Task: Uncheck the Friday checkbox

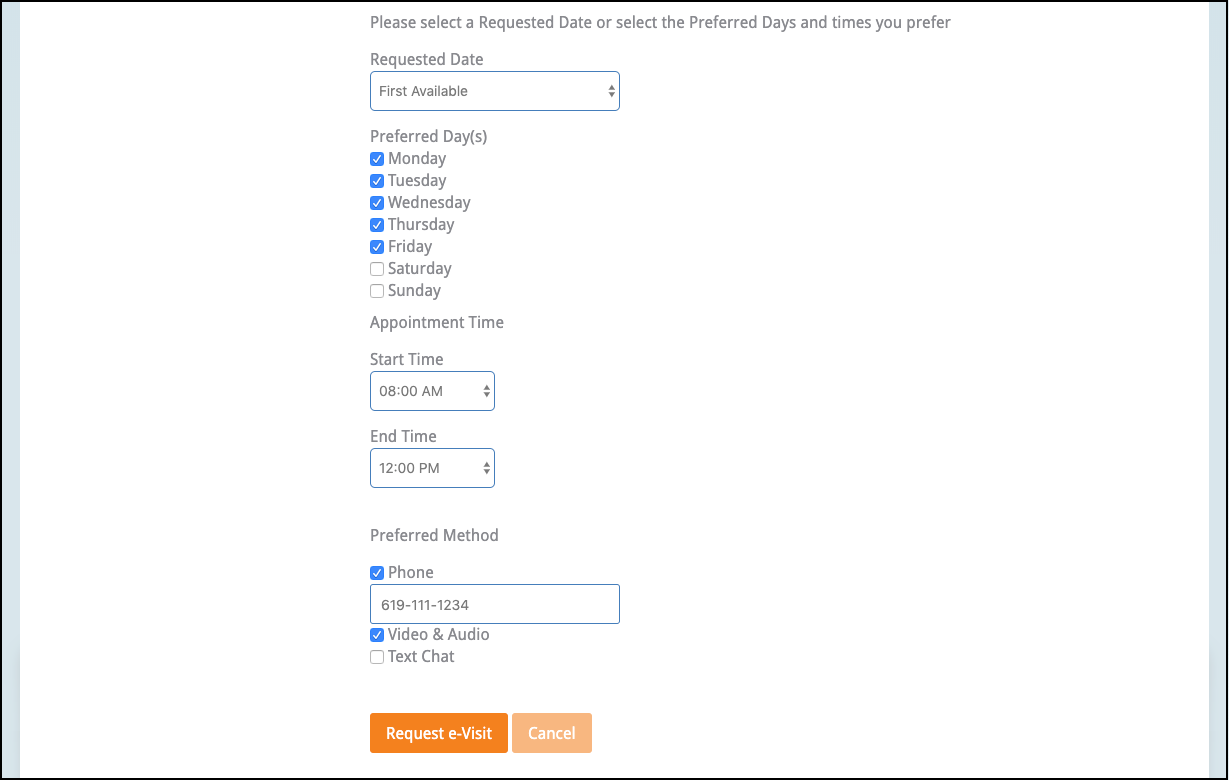Action: tap(377, 247)
